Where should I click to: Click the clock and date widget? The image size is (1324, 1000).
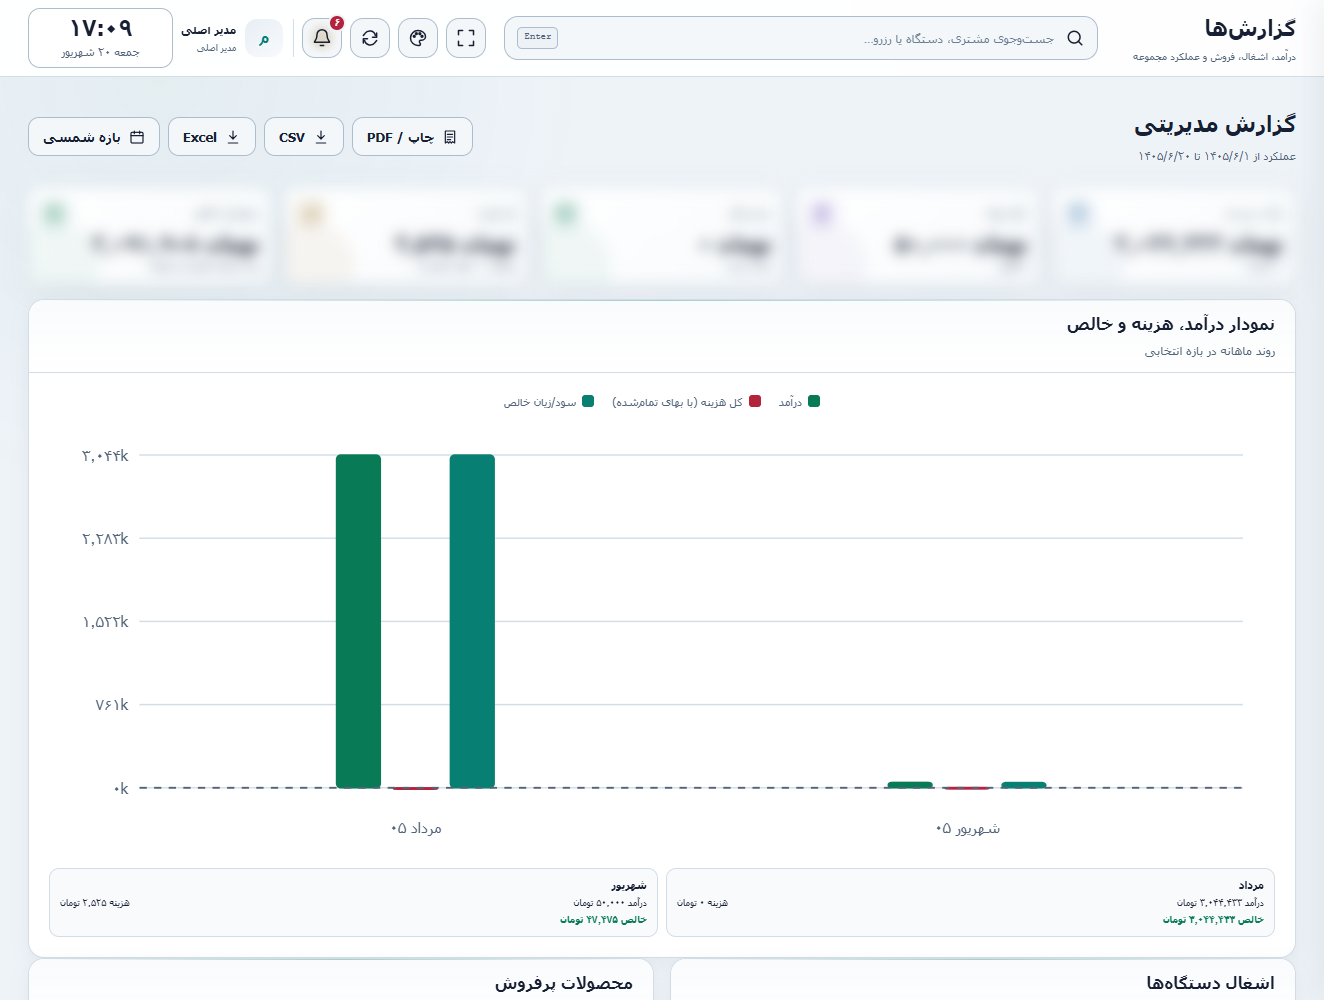[100, 38]
